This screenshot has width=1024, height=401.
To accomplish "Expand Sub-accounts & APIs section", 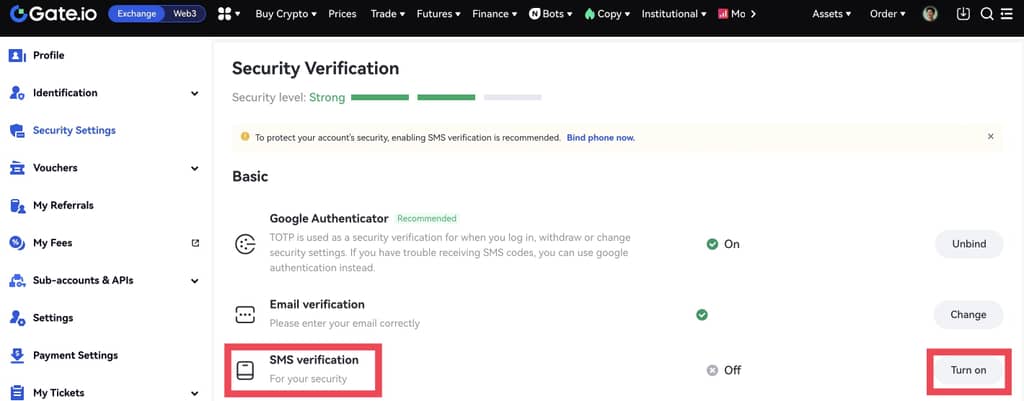I will [194, 280].
